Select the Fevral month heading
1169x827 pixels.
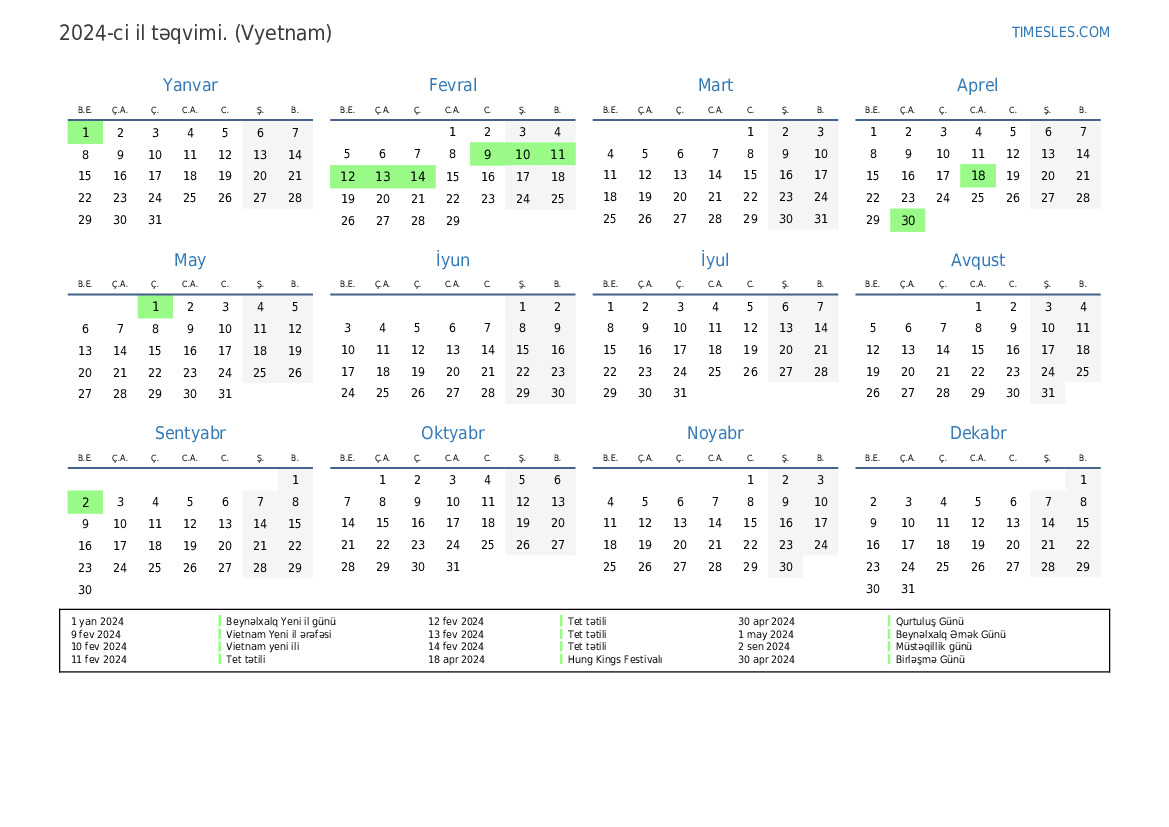pos(453,85)
